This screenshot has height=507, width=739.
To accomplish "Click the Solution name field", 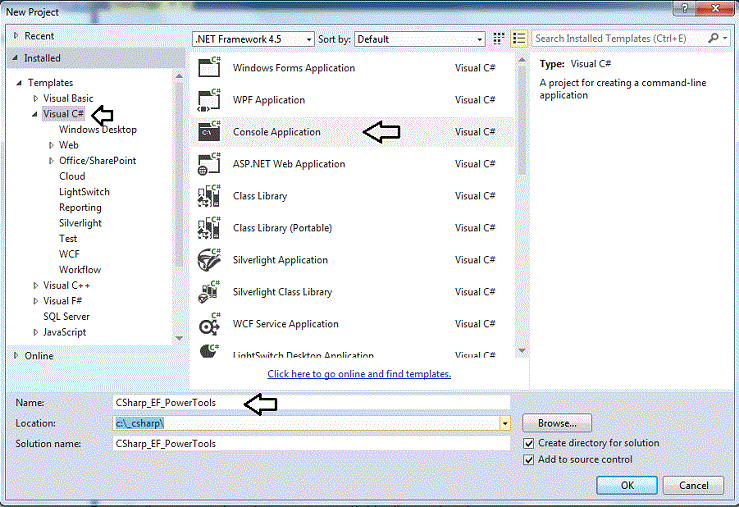I will coord(311,443).
